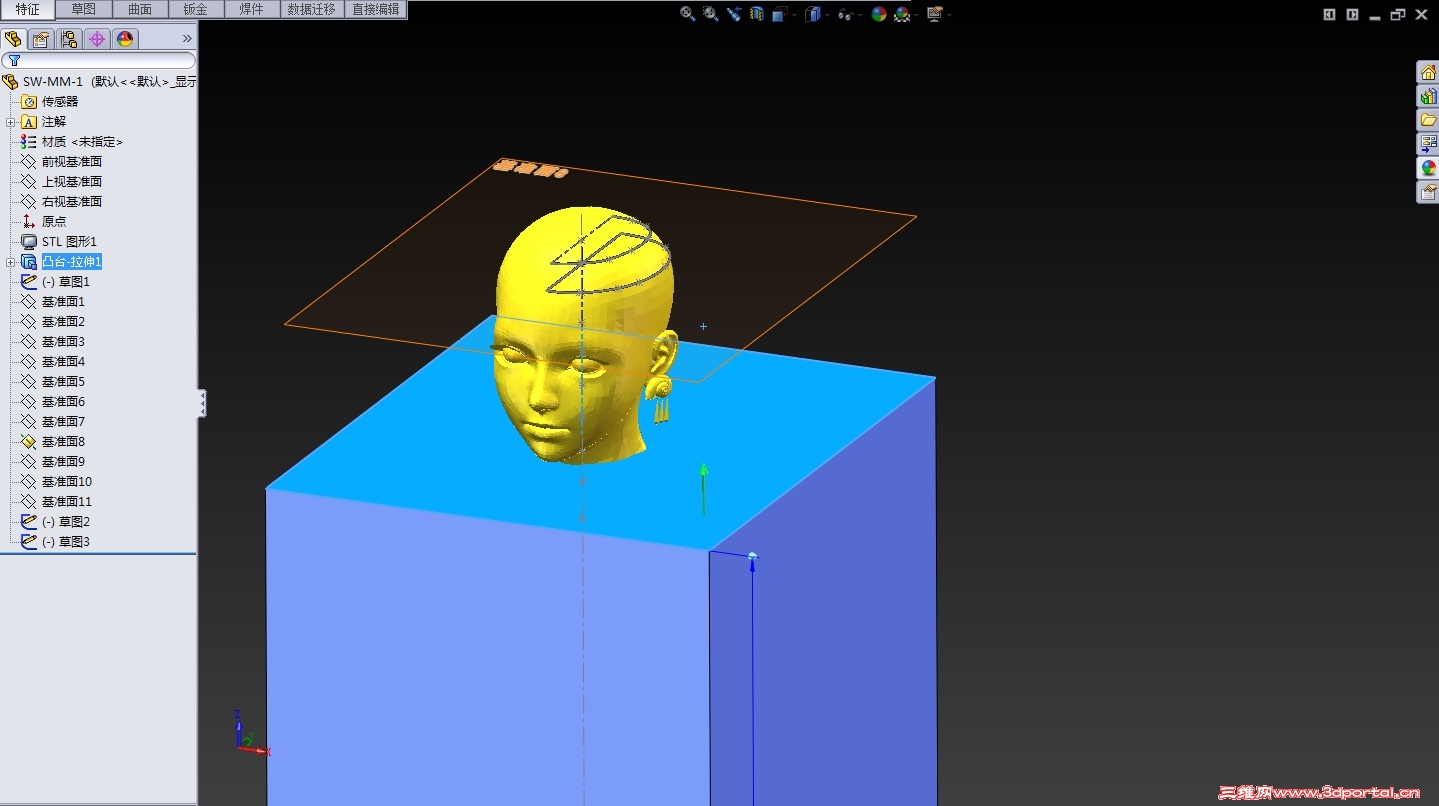Select 基准面10 in the tree
Viewport: 1439px width, 806px height.
point(56,482)
